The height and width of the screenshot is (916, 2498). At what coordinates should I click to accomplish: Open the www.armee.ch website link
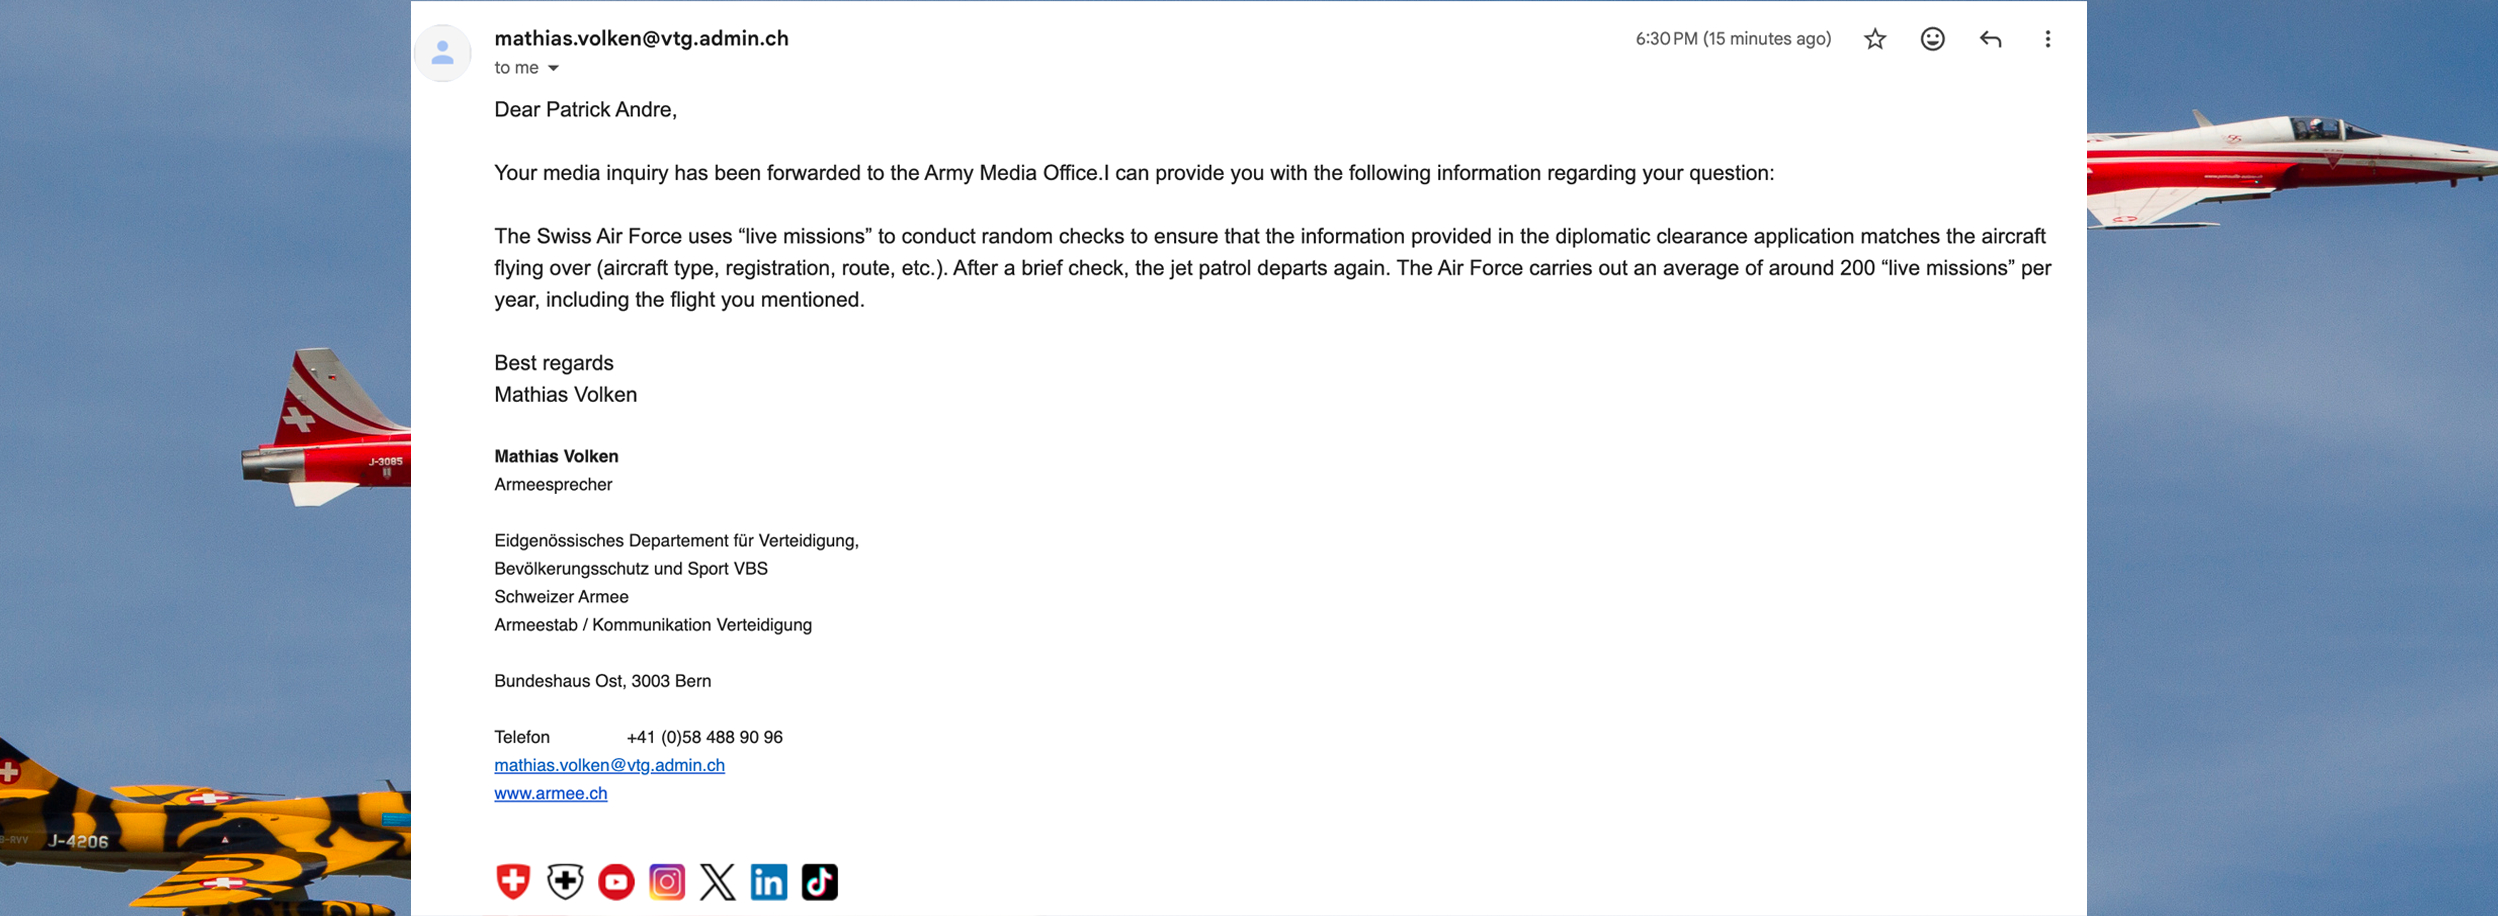[550, 793]
